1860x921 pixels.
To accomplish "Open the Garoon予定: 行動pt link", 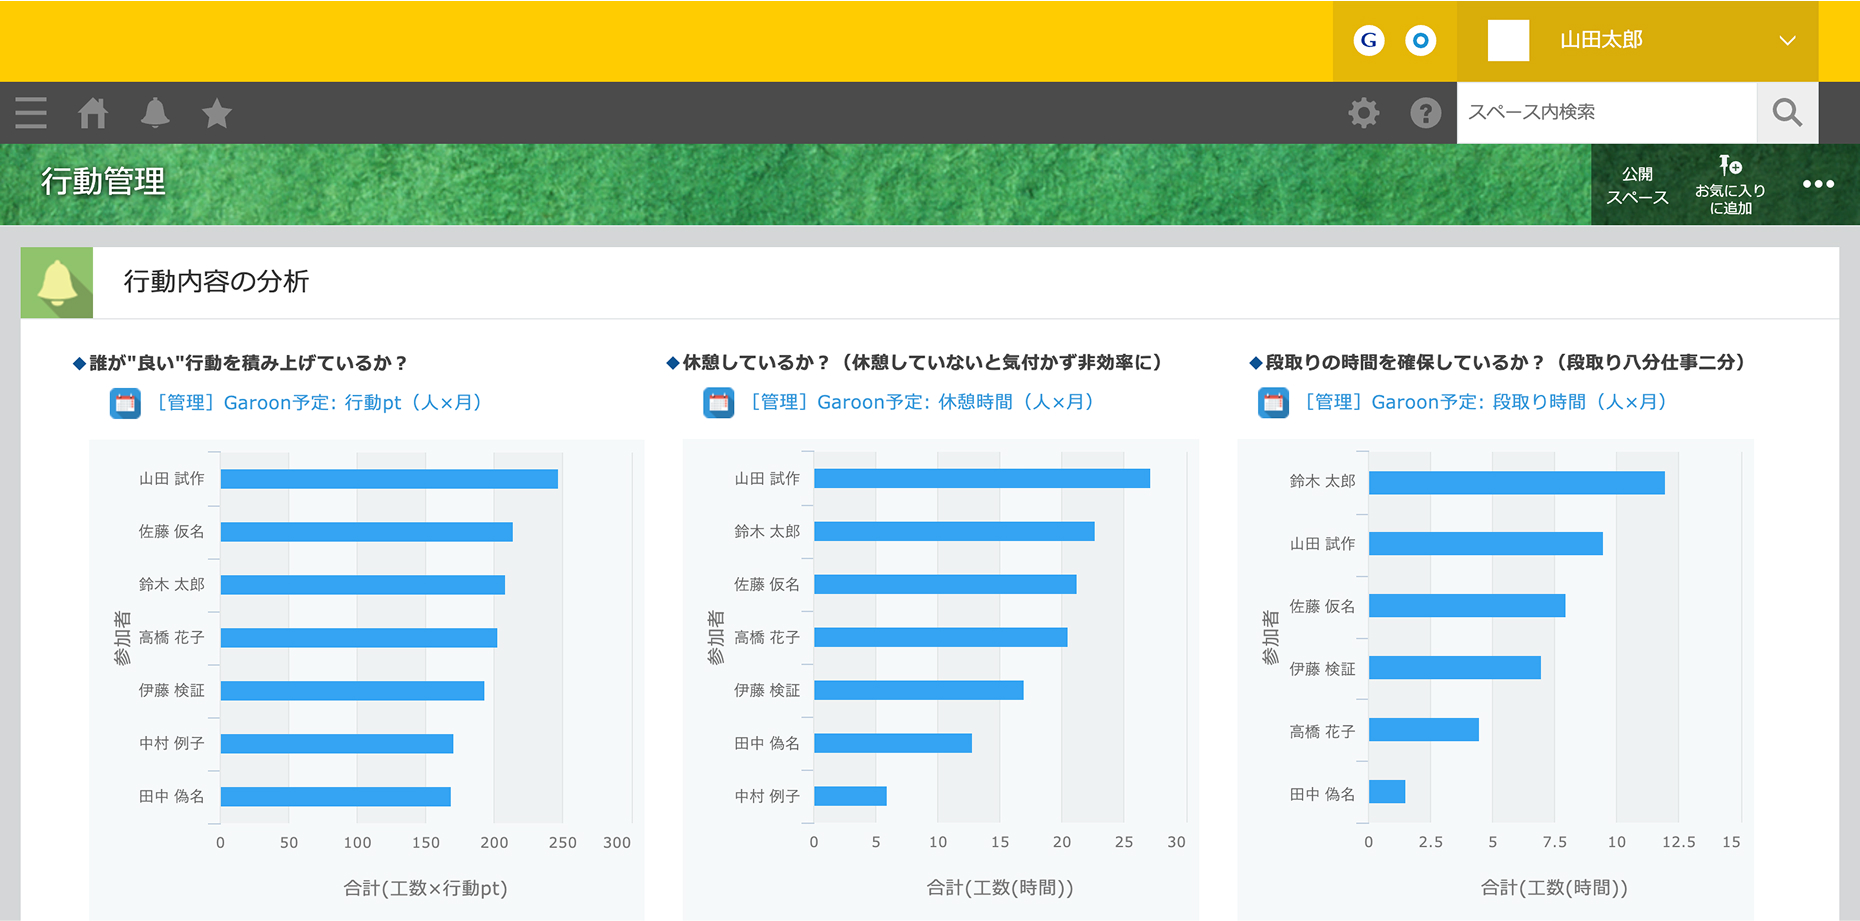I will [x=320, y=403].
